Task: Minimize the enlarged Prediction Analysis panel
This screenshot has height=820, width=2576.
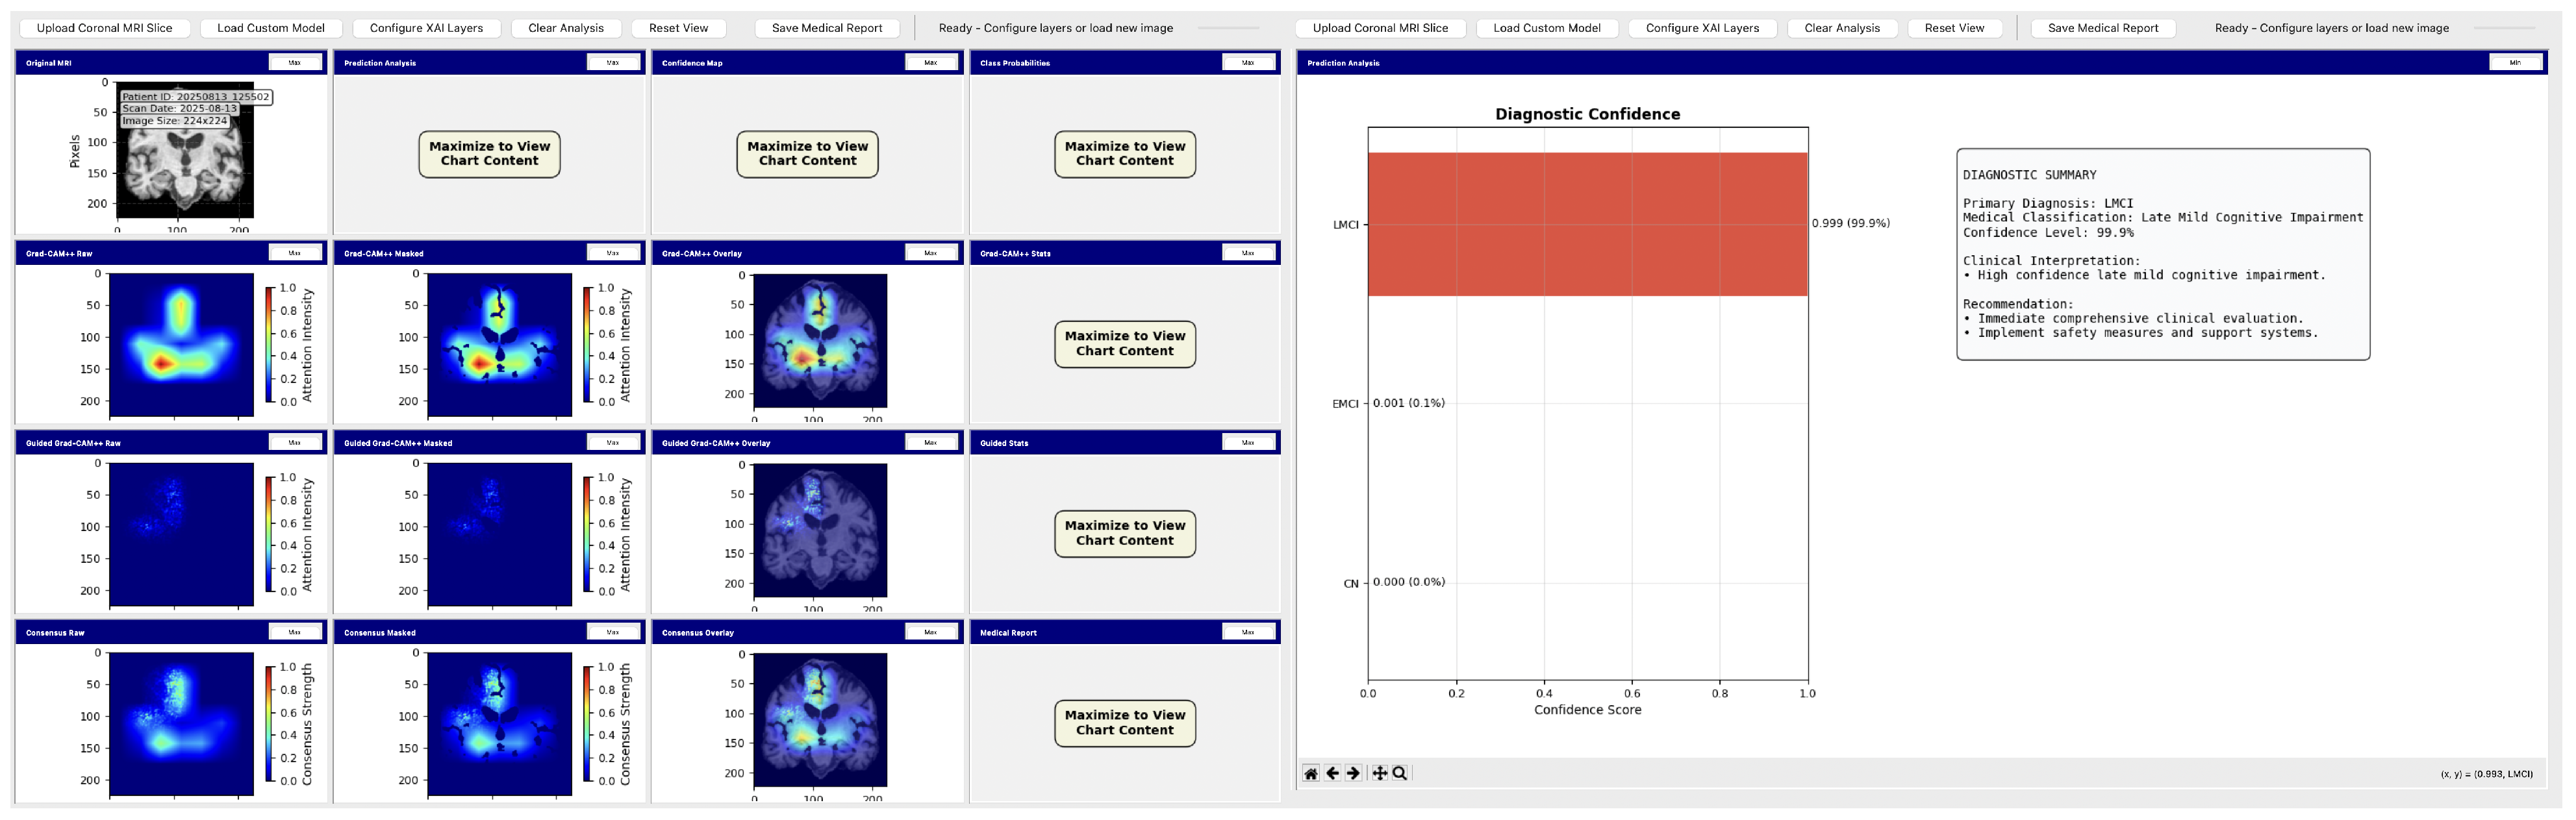Action: click(2515, 63)
